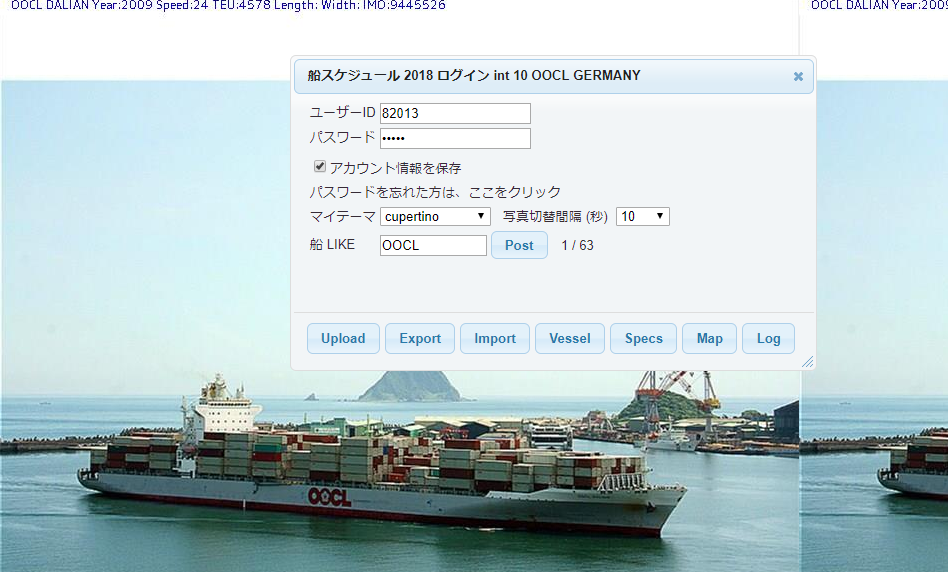This screenshot has height=572, width=948.
Task: Open the Specs section
Action: 643,339
